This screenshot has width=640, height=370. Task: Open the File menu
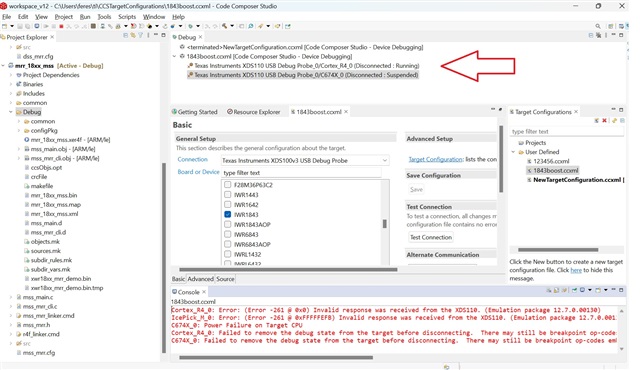[x=7, y=17]
